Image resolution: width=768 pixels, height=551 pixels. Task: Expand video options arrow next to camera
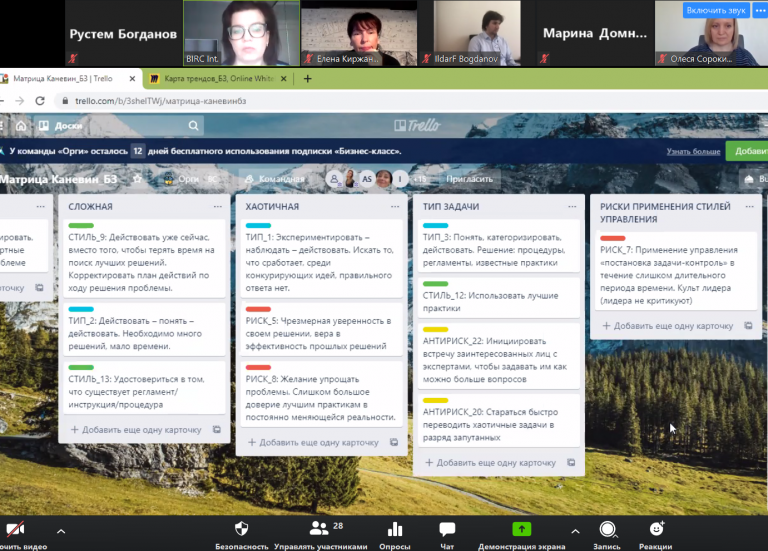(61, 531)
